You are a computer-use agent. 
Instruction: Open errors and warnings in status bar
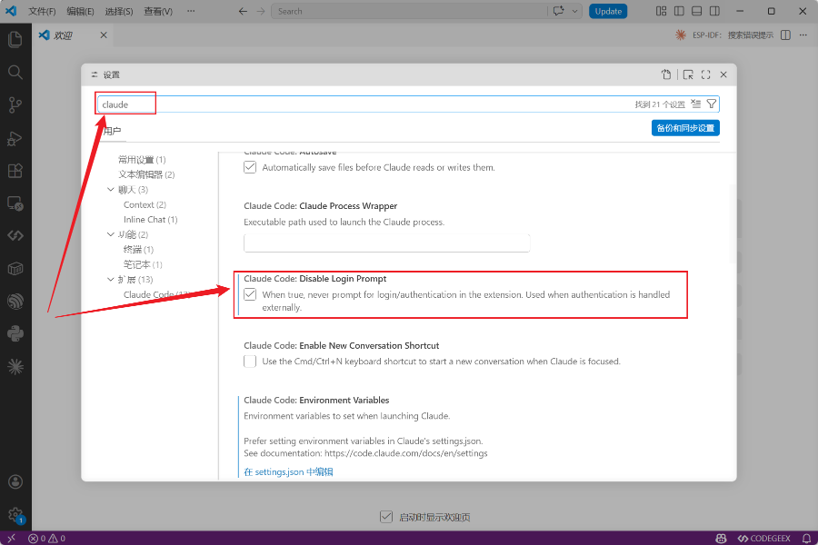pos(47,538)
